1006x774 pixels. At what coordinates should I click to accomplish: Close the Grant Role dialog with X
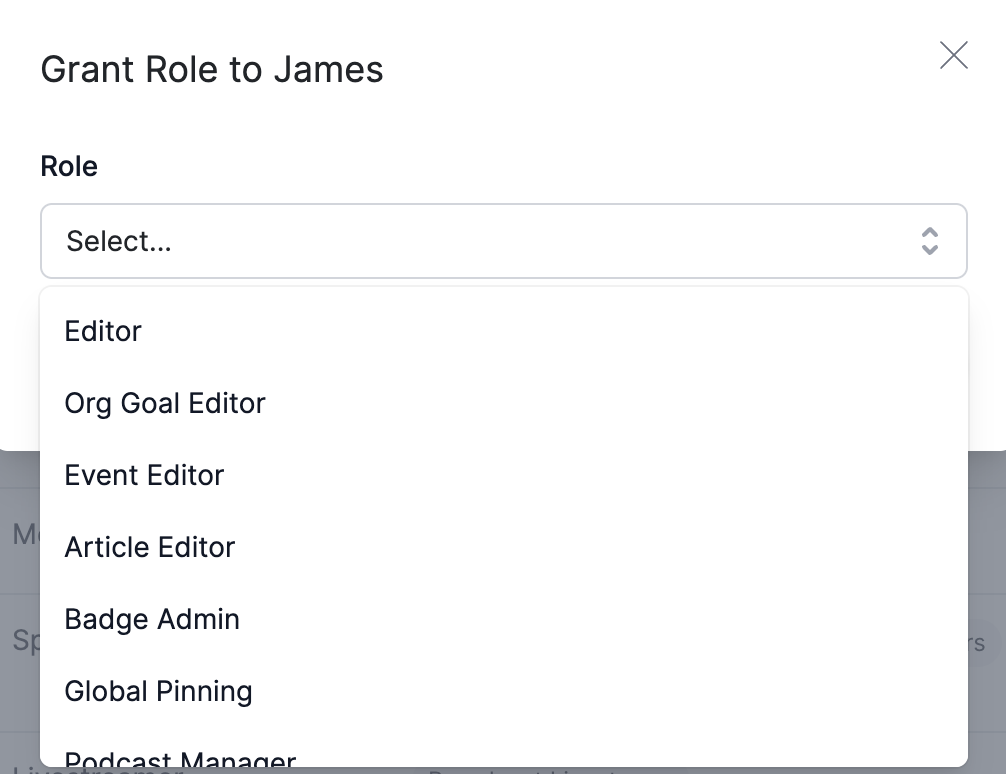click(953, 55)
